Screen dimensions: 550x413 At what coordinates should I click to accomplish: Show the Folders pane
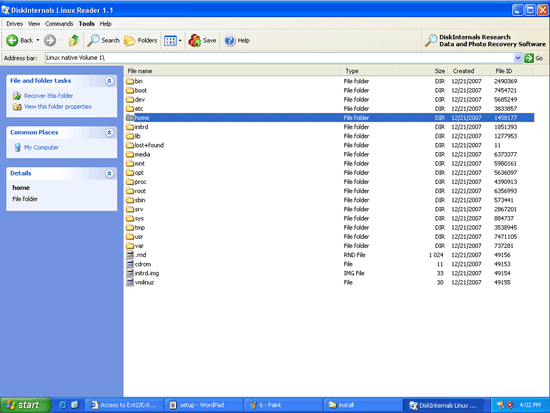[x=140, y=40]
